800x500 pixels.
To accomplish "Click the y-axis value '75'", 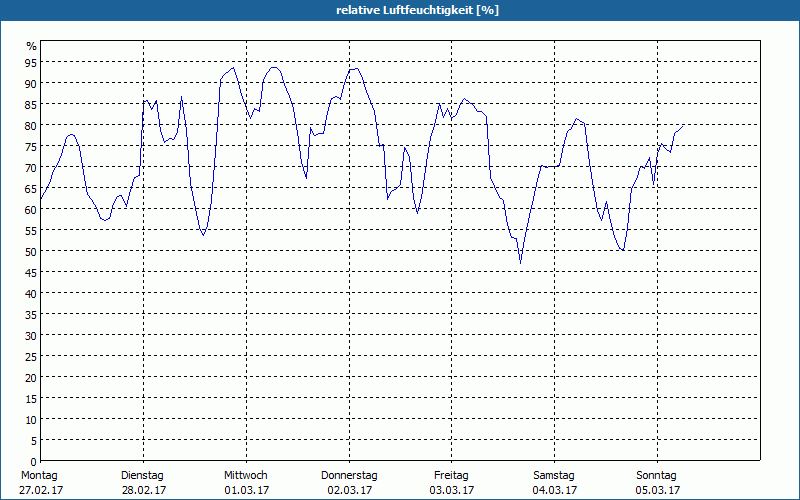I will pyautogui.click(x=32, y=146).
